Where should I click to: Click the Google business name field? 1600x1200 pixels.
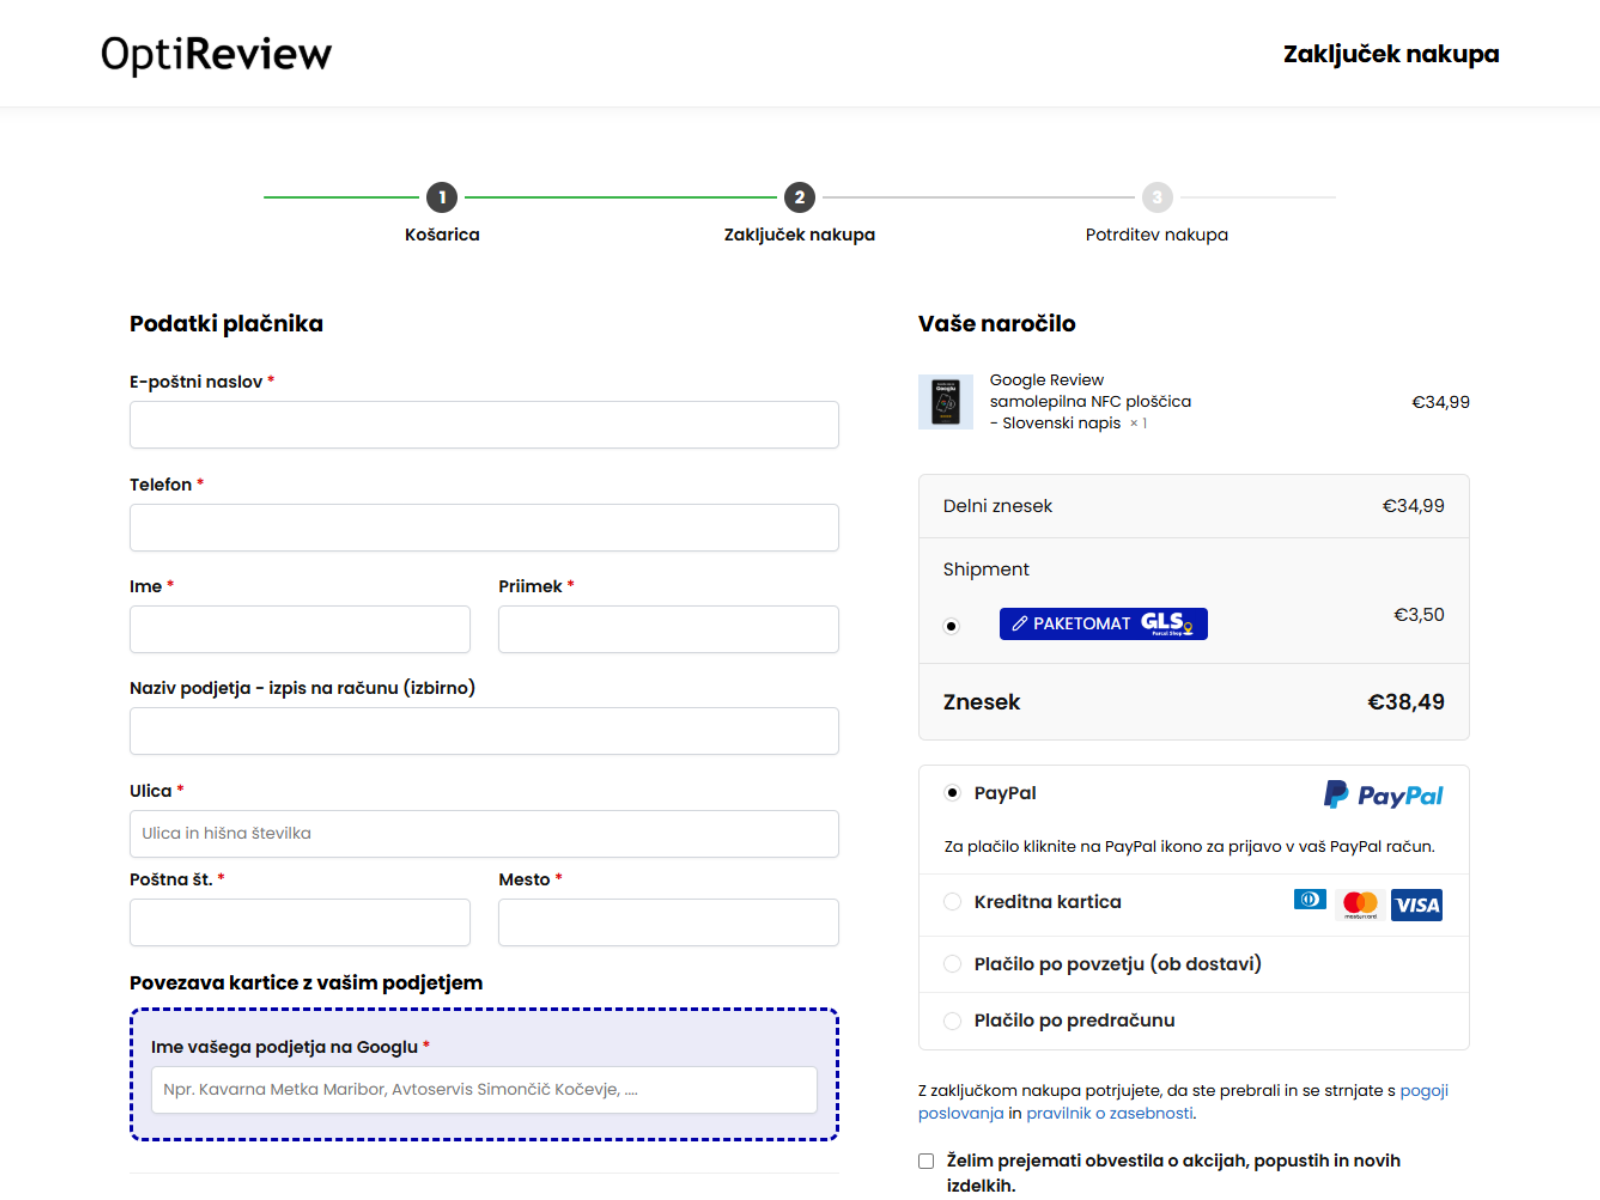(x=484, y=1090)
